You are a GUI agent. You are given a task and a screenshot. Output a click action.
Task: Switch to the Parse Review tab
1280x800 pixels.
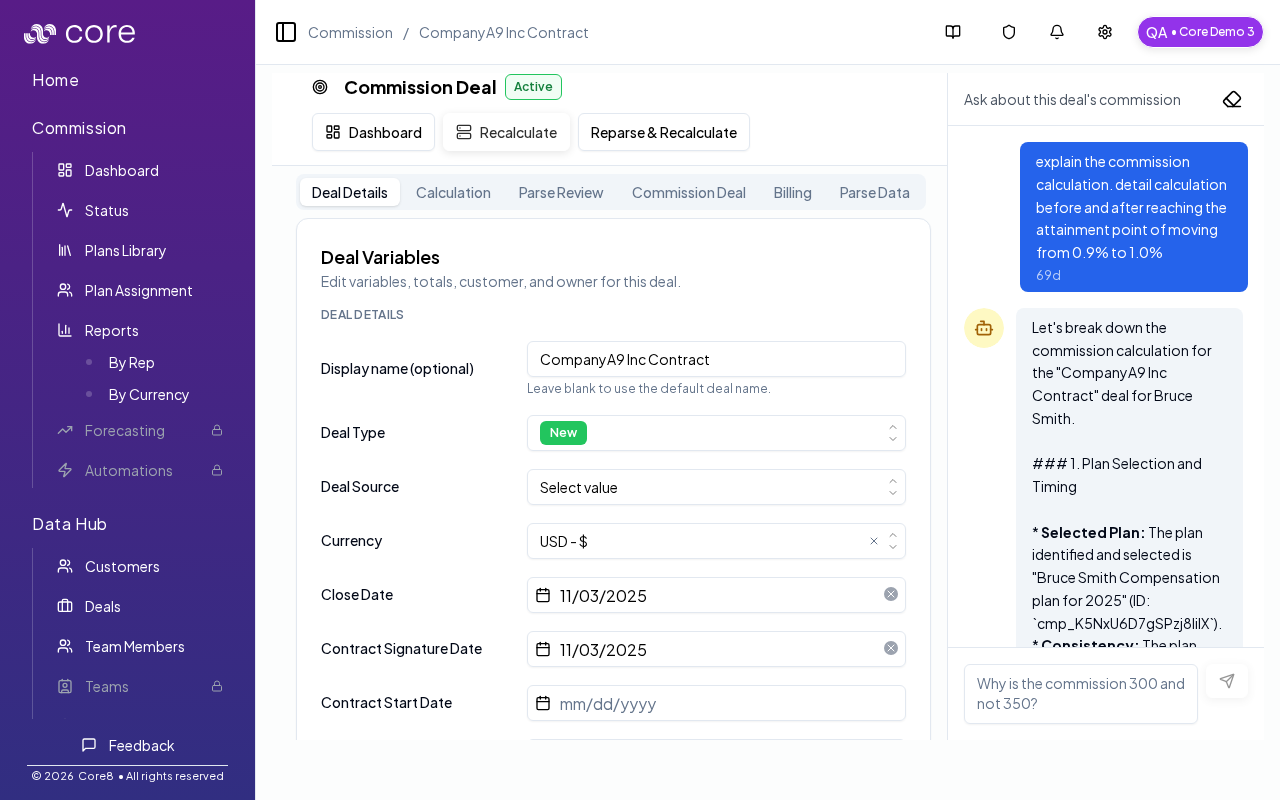point(561,192)
